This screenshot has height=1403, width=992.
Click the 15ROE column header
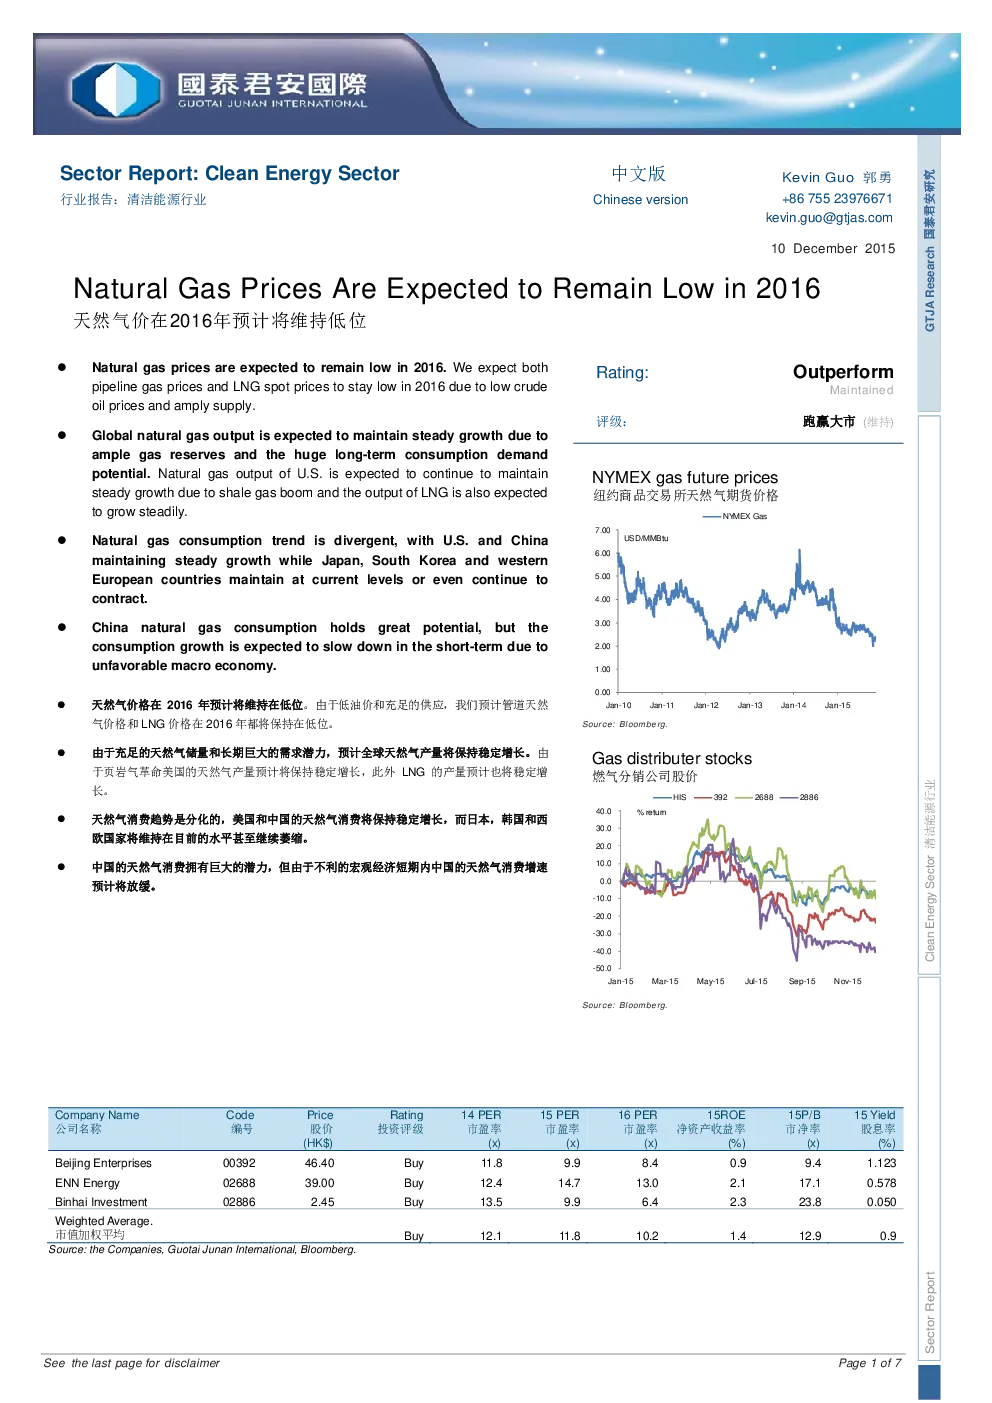point(712,1129)
